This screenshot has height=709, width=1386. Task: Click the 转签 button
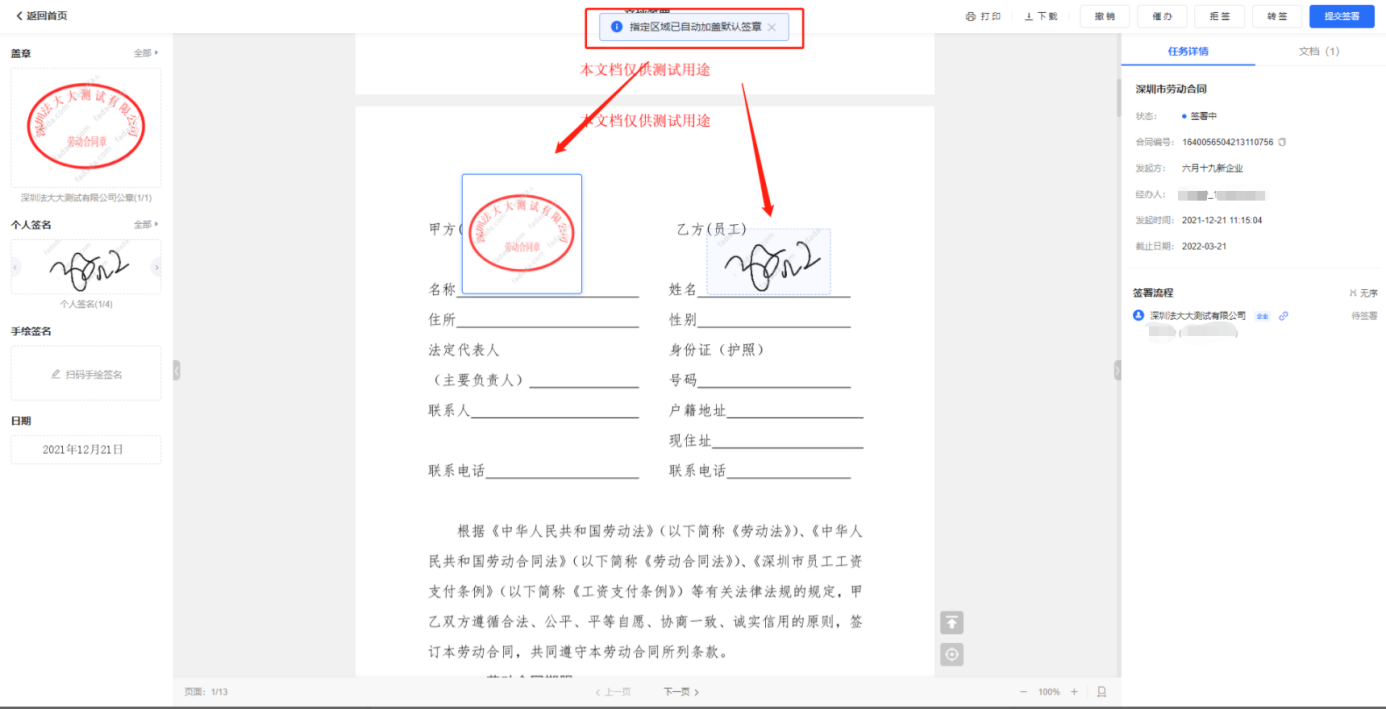pos(1277,16)
